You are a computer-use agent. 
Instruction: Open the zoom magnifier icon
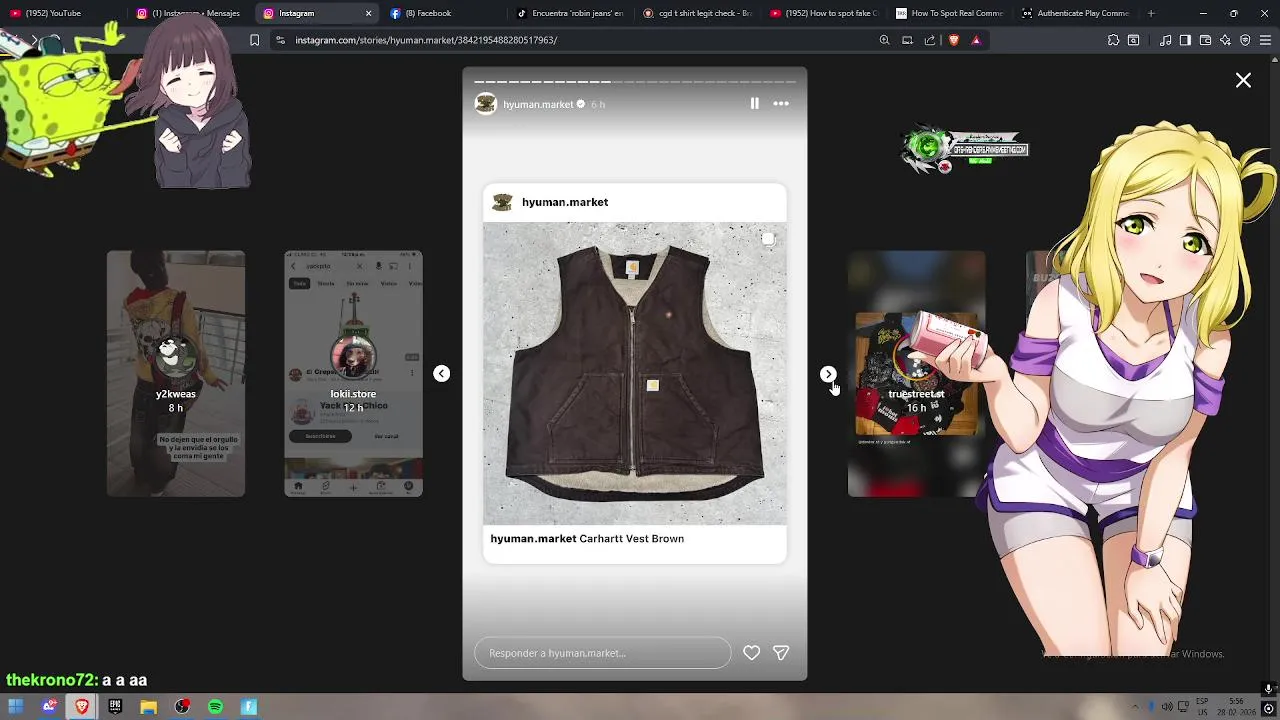[x=884, y=40]
